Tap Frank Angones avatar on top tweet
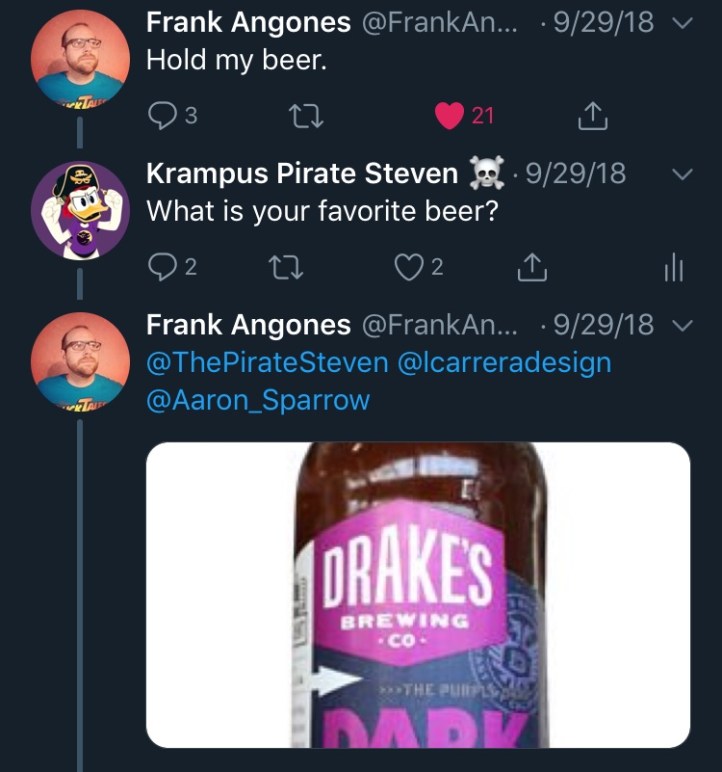This screenshot has height=772, width=722. pos(78,60)
